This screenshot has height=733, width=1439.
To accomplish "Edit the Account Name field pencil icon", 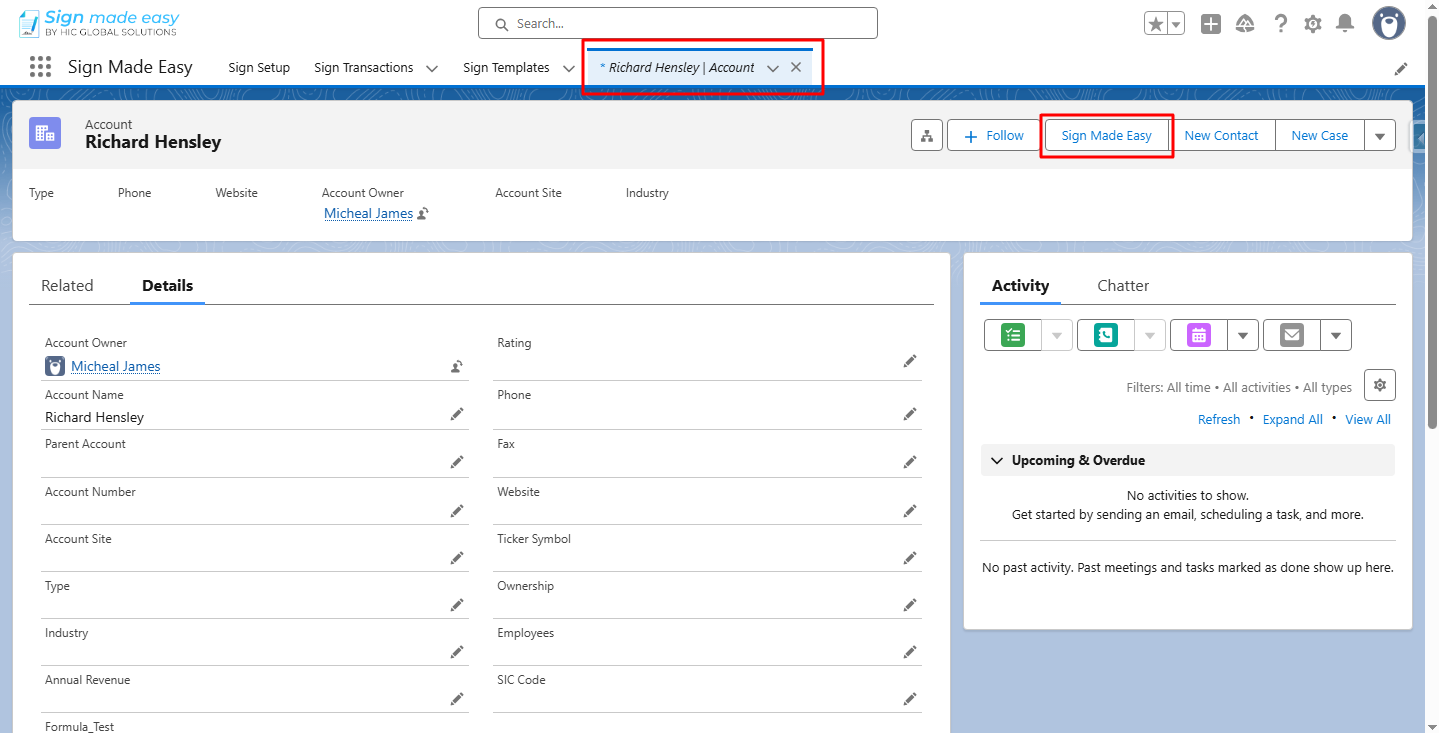I will click(457, 413).
